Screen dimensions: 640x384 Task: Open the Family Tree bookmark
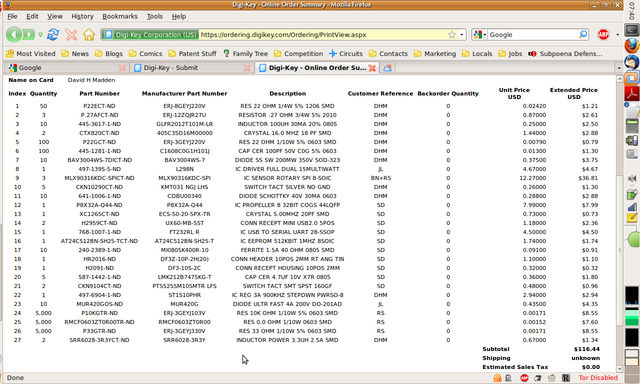pyautogui.click(x=246, y=53)
